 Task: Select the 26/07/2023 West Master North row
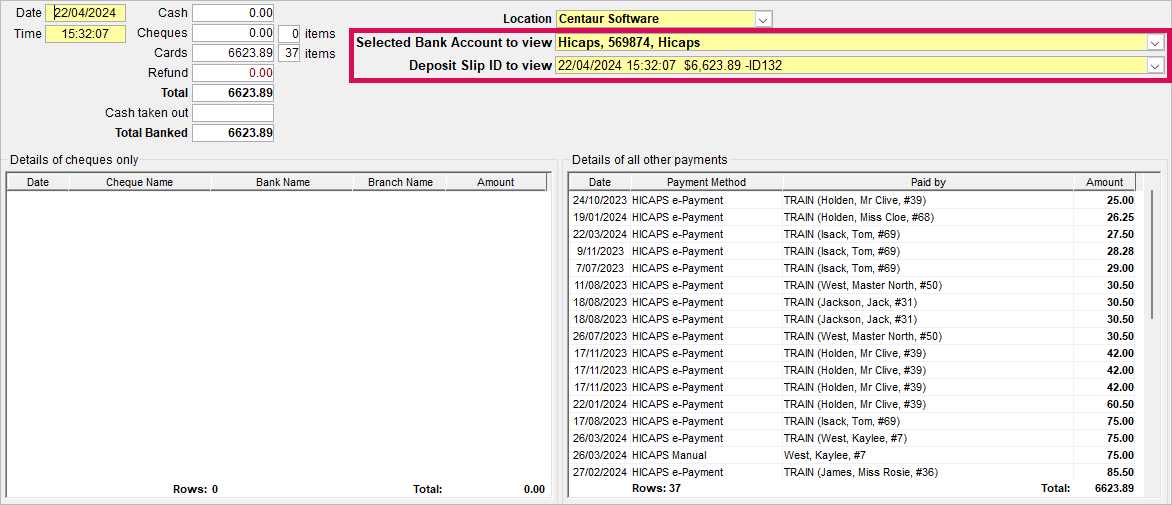pos(852,336)
